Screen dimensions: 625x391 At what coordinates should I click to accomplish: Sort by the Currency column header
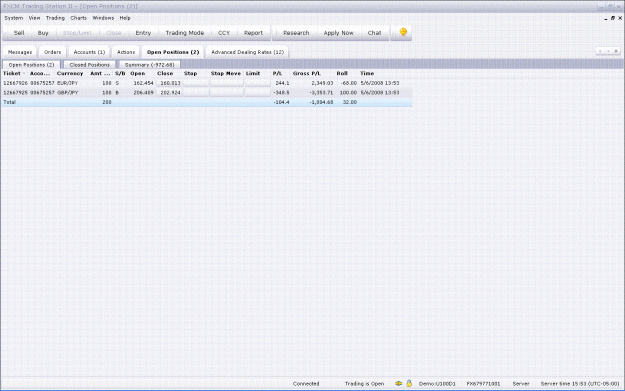point(70,73)
